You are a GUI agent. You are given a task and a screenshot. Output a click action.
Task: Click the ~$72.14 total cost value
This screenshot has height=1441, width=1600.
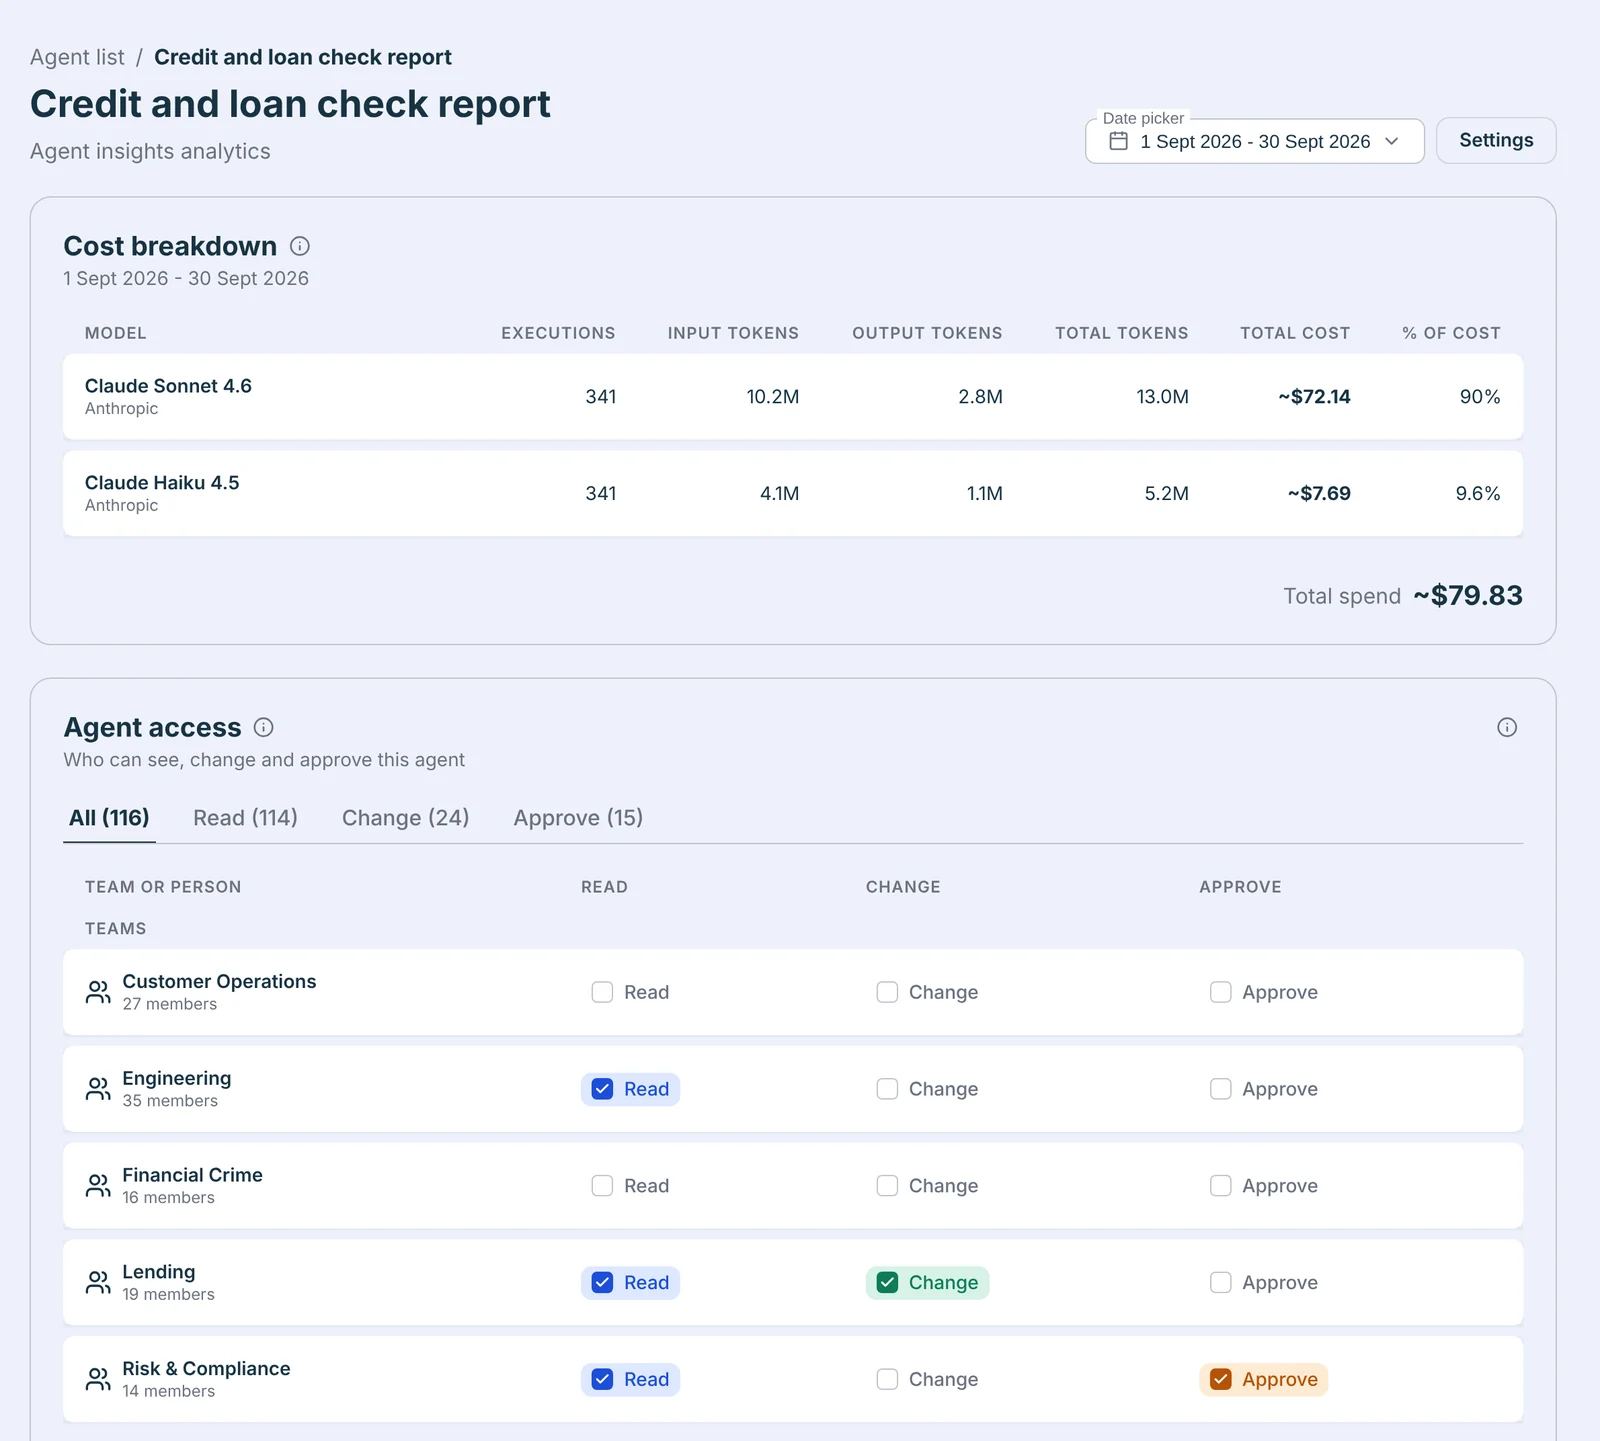1314,397
